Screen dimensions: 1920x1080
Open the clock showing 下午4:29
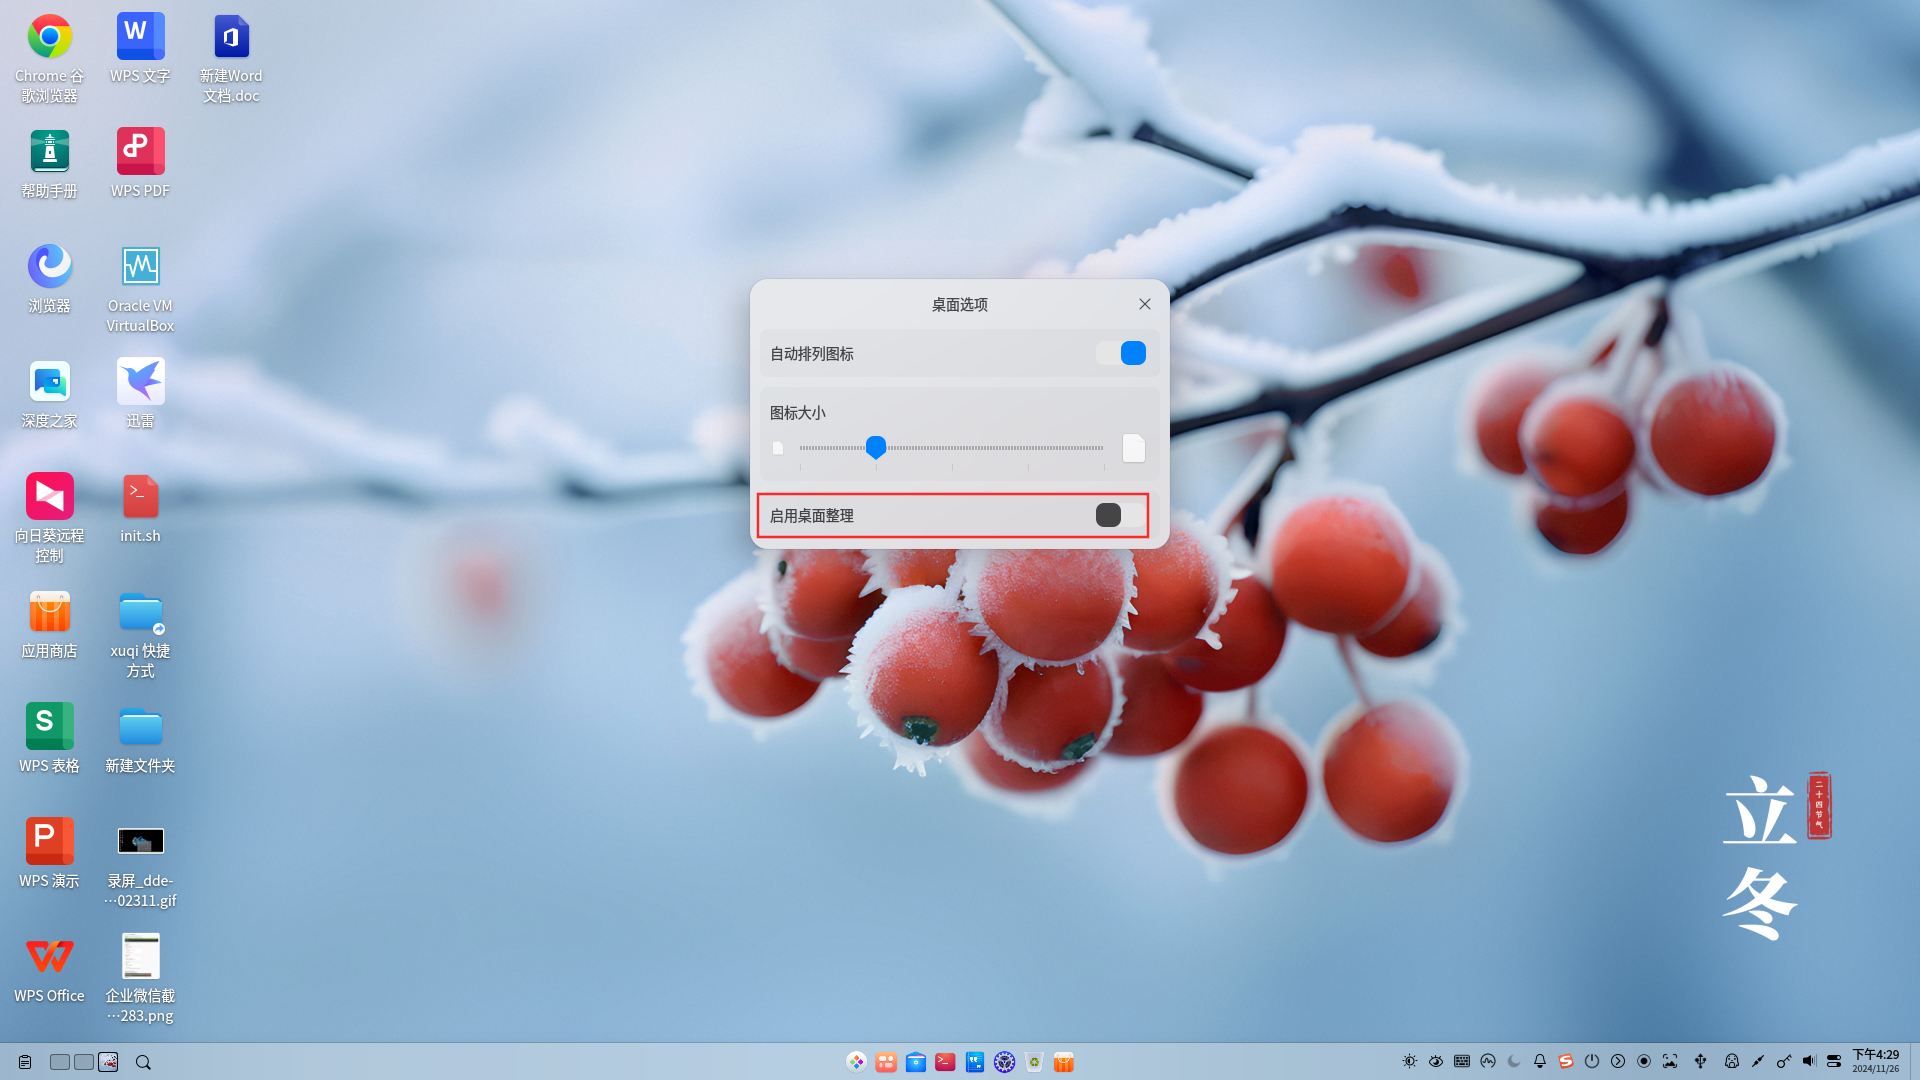point(1875,1061)
